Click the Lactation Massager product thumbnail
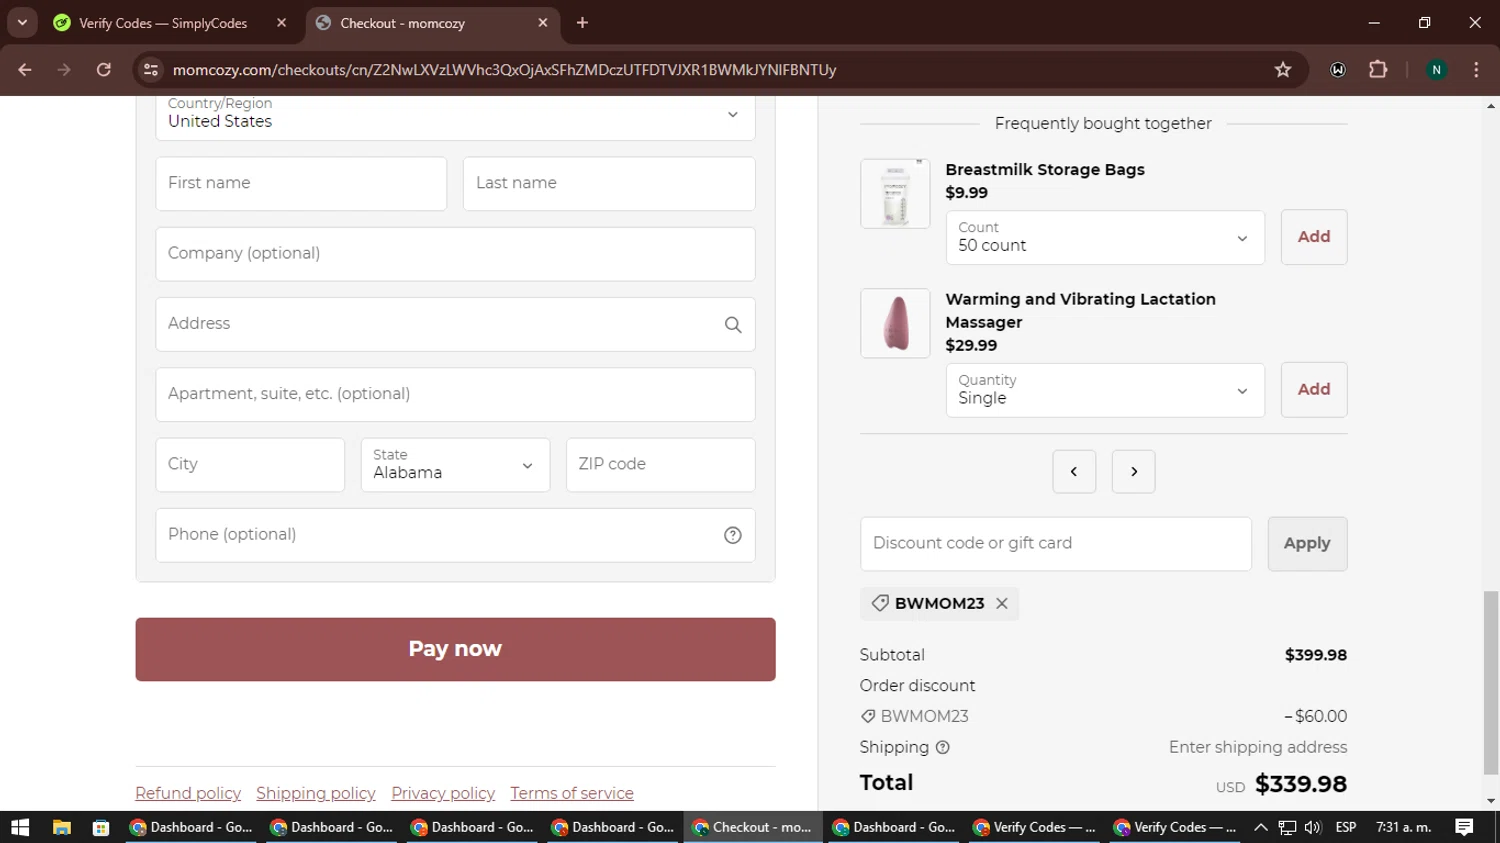1500x843 pixels. point(895,324)
